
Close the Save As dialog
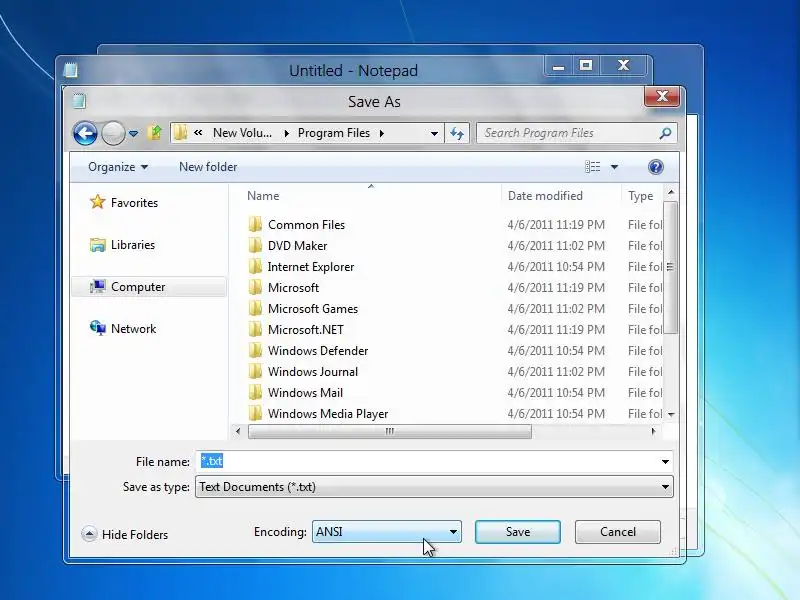coord(662,96)
